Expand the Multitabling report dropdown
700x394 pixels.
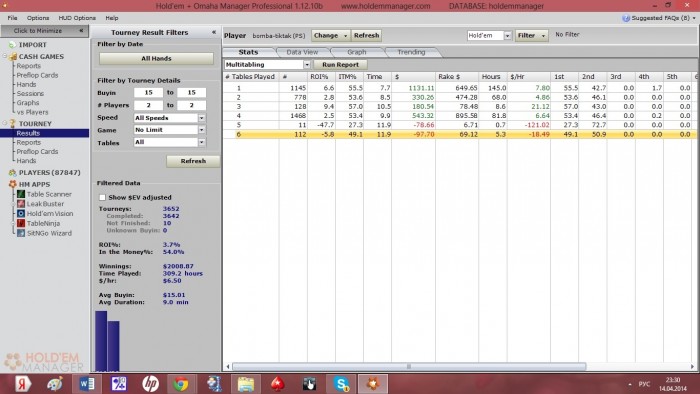[307, 65]
